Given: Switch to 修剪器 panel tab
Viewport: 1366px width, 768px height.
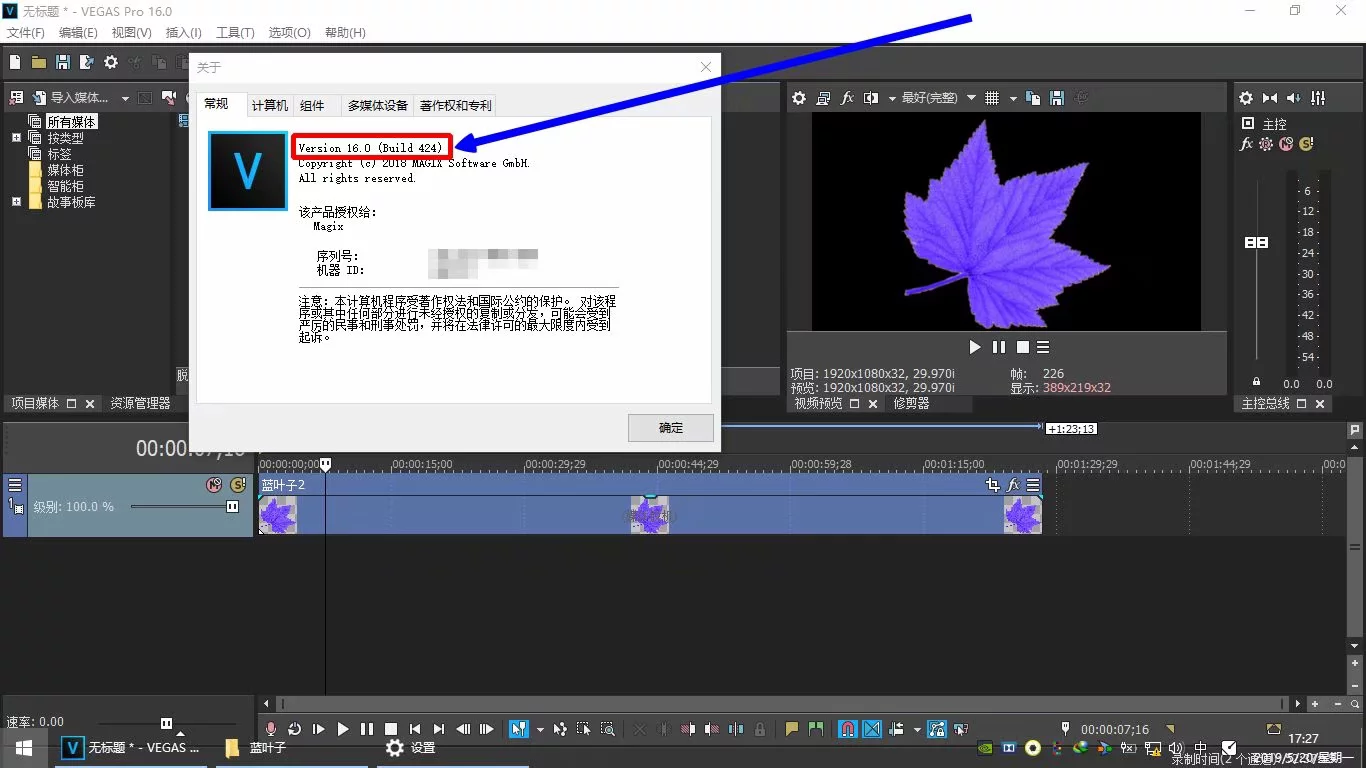Looking at the screenshot, I should 911,403.
